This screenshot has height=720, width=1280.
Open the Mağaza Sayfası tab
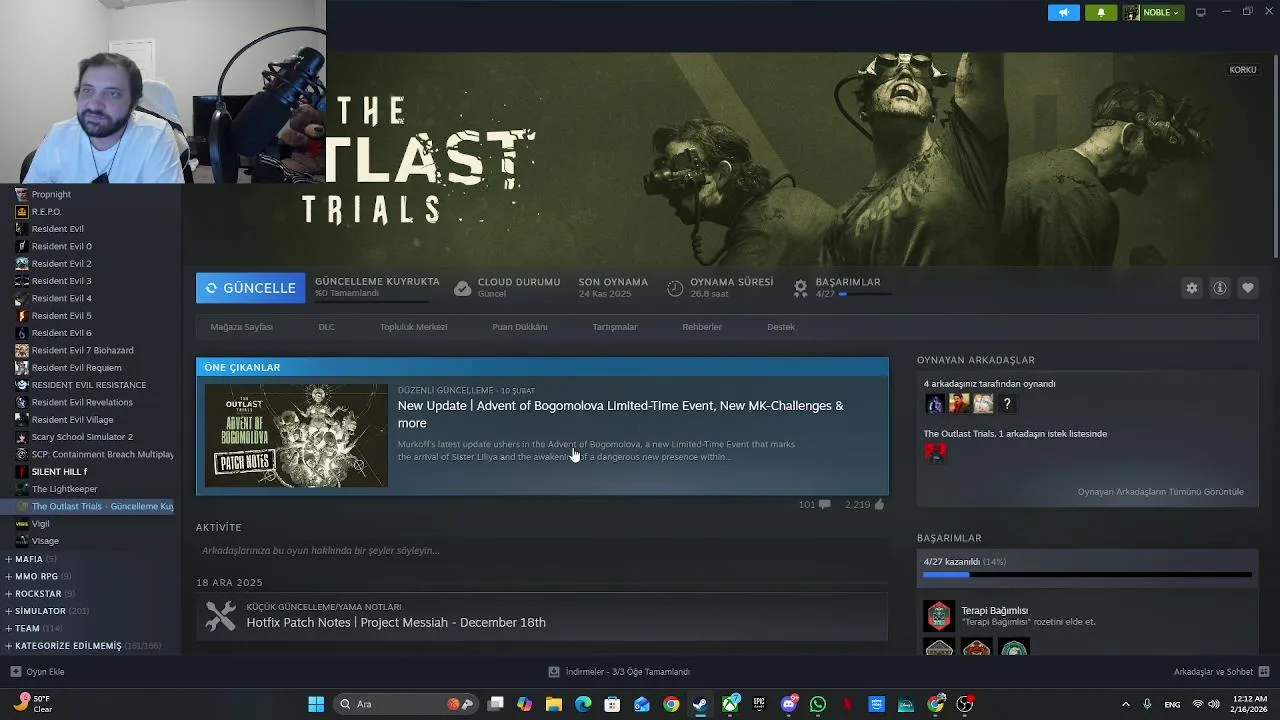241,327
